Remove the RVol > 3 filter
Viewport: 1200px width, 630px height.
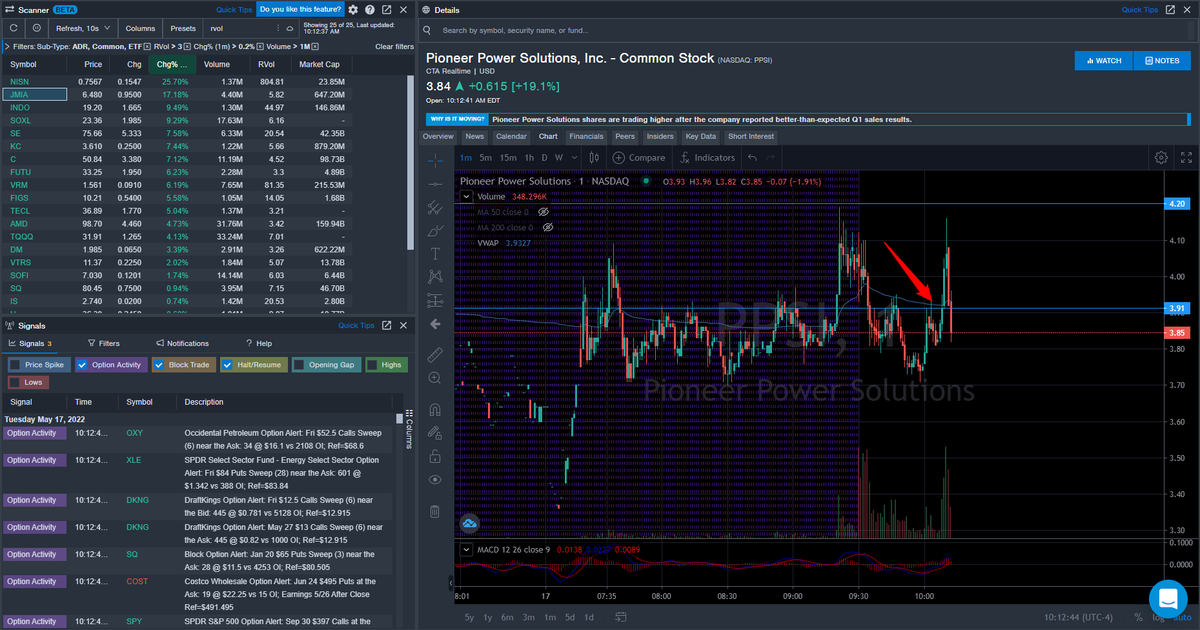tap(187, 47)
